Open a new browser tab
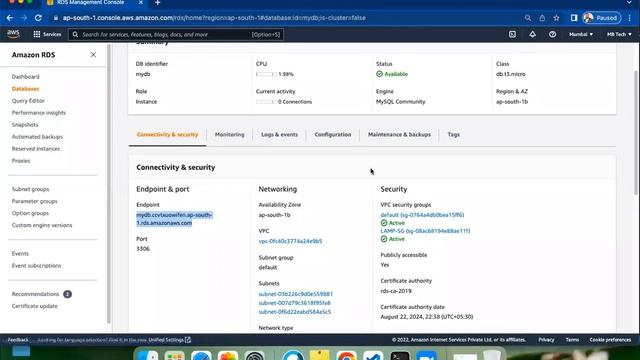This screenshot has width=640, height=360. click(x=158, y=3)
